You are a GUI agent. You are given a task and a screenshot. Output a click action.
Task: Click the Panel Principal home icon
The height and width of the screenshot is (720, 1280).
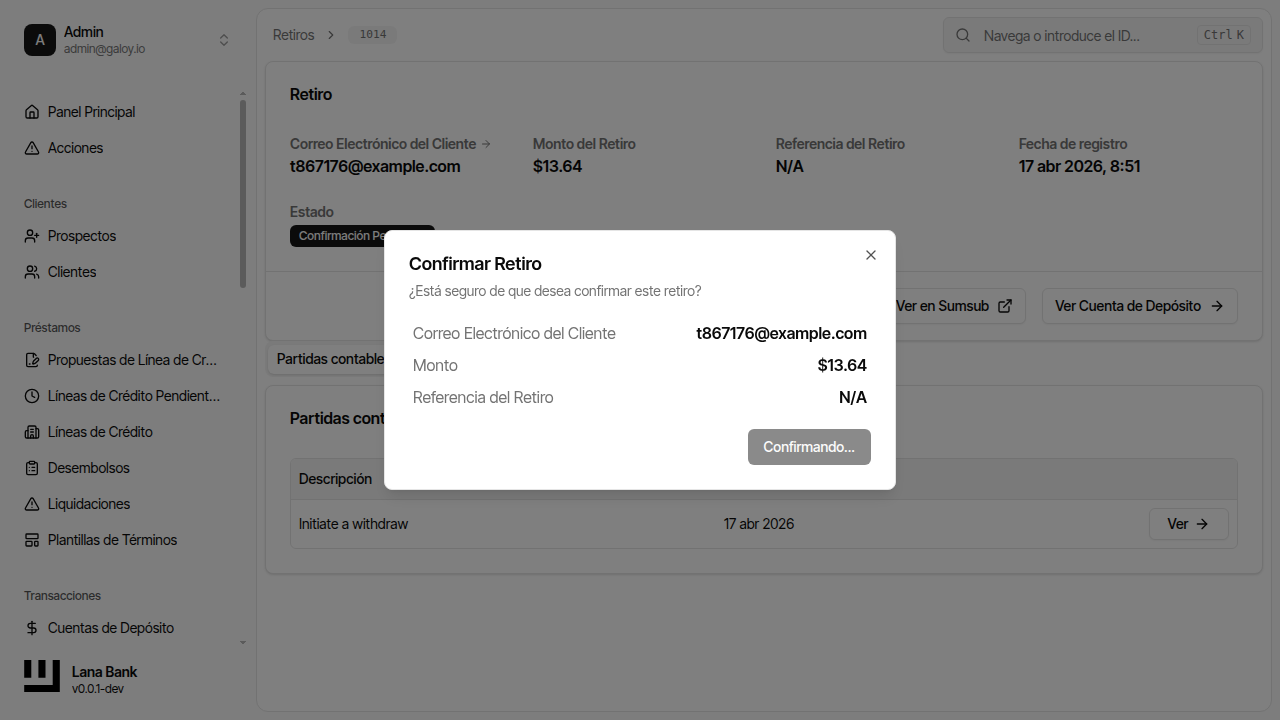tap(32, 112)
